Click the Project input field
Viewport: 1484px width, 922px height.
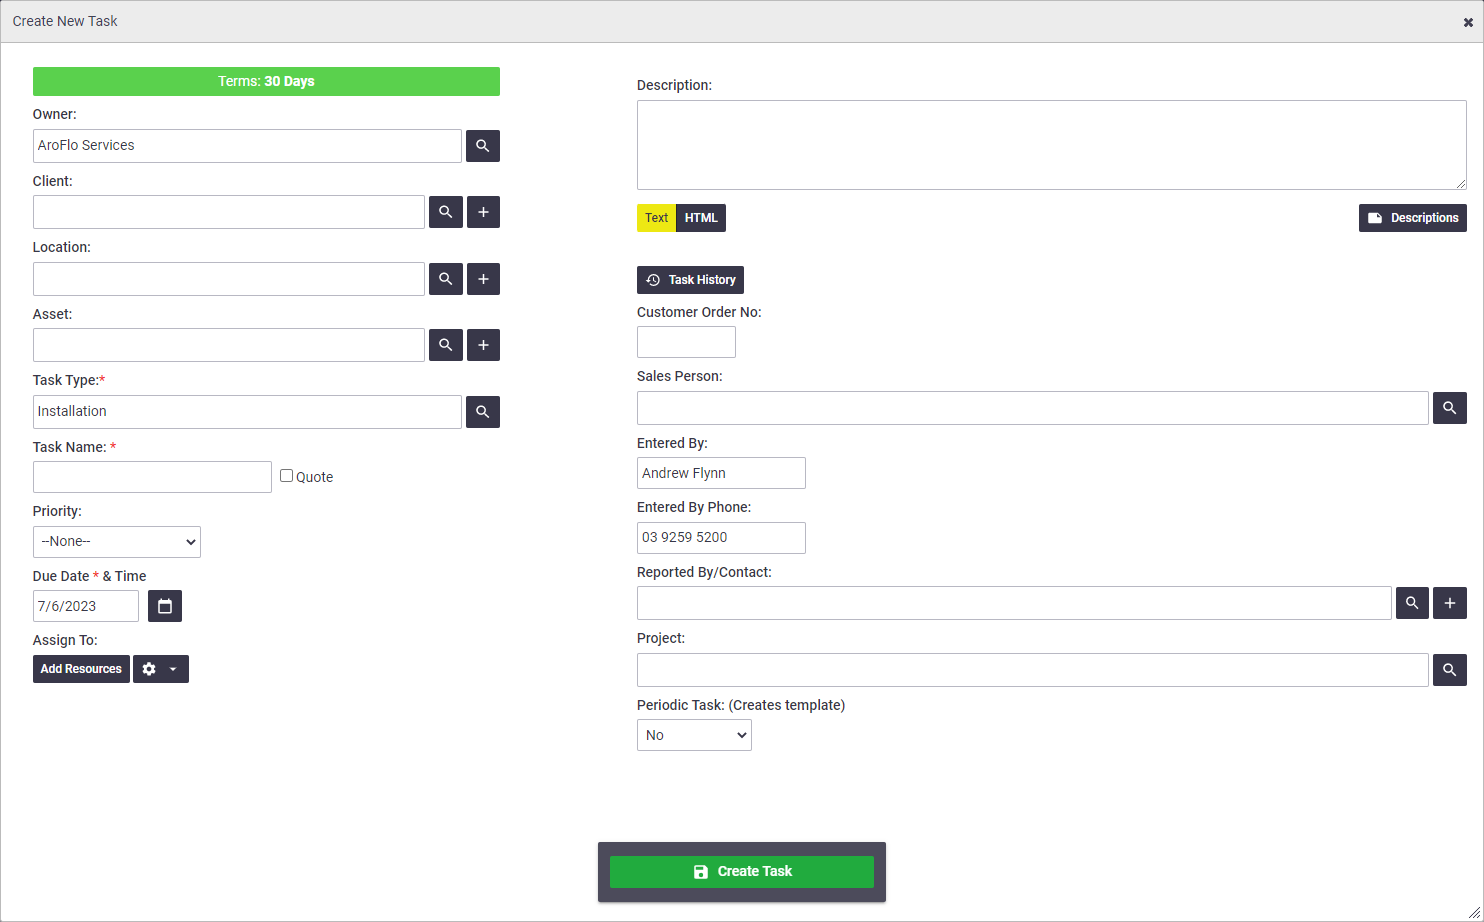[x=1033, y=670]
